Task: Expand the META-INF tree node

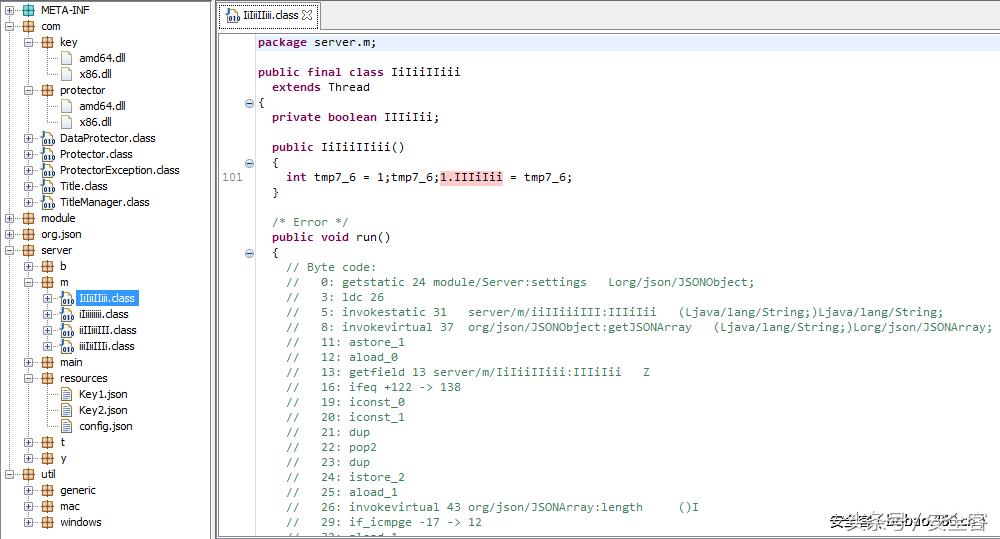Action: 10,10
